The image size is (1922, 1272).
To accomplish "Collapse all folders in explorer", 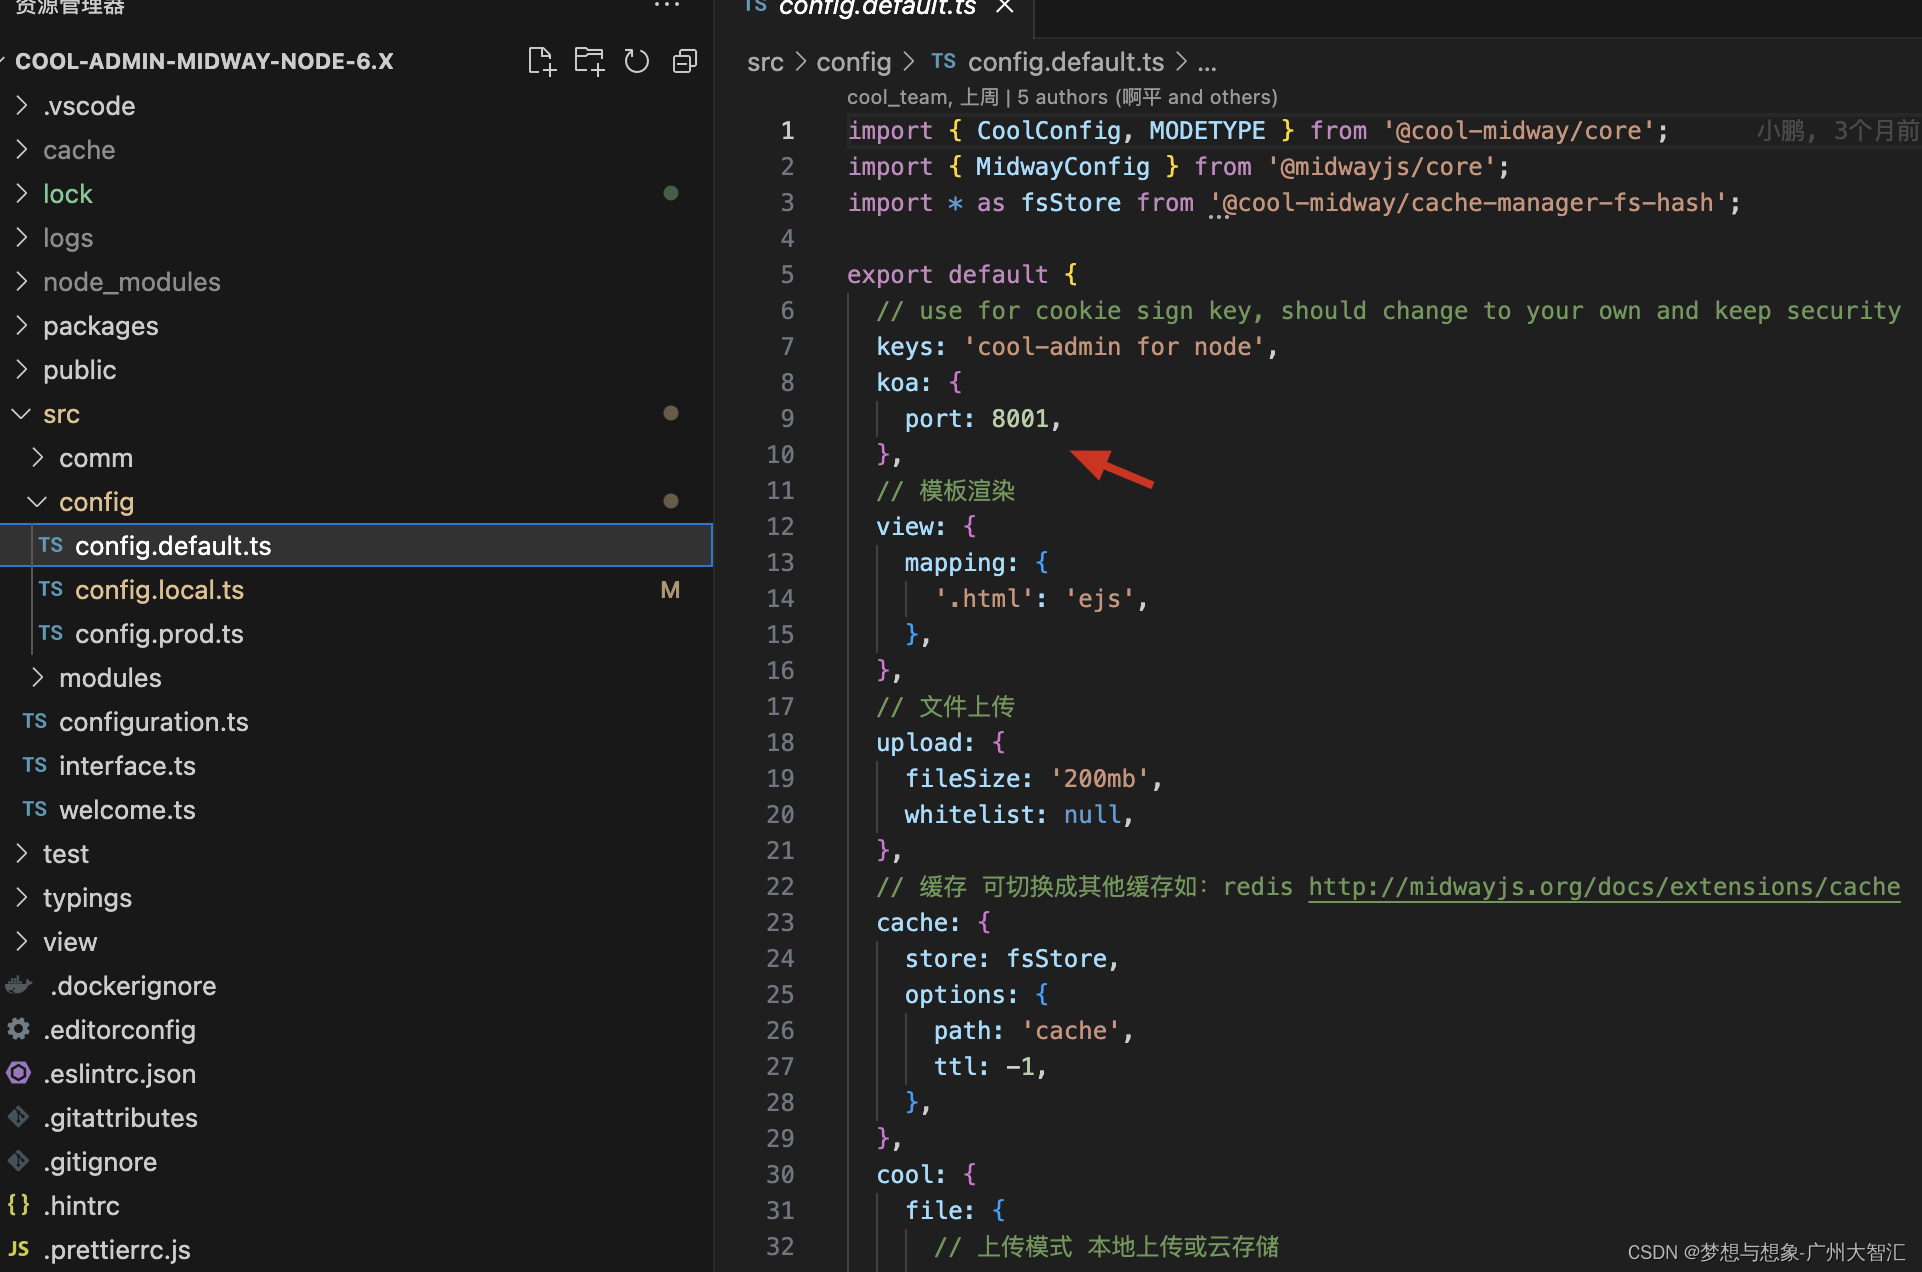I will [x=684, y=62].
